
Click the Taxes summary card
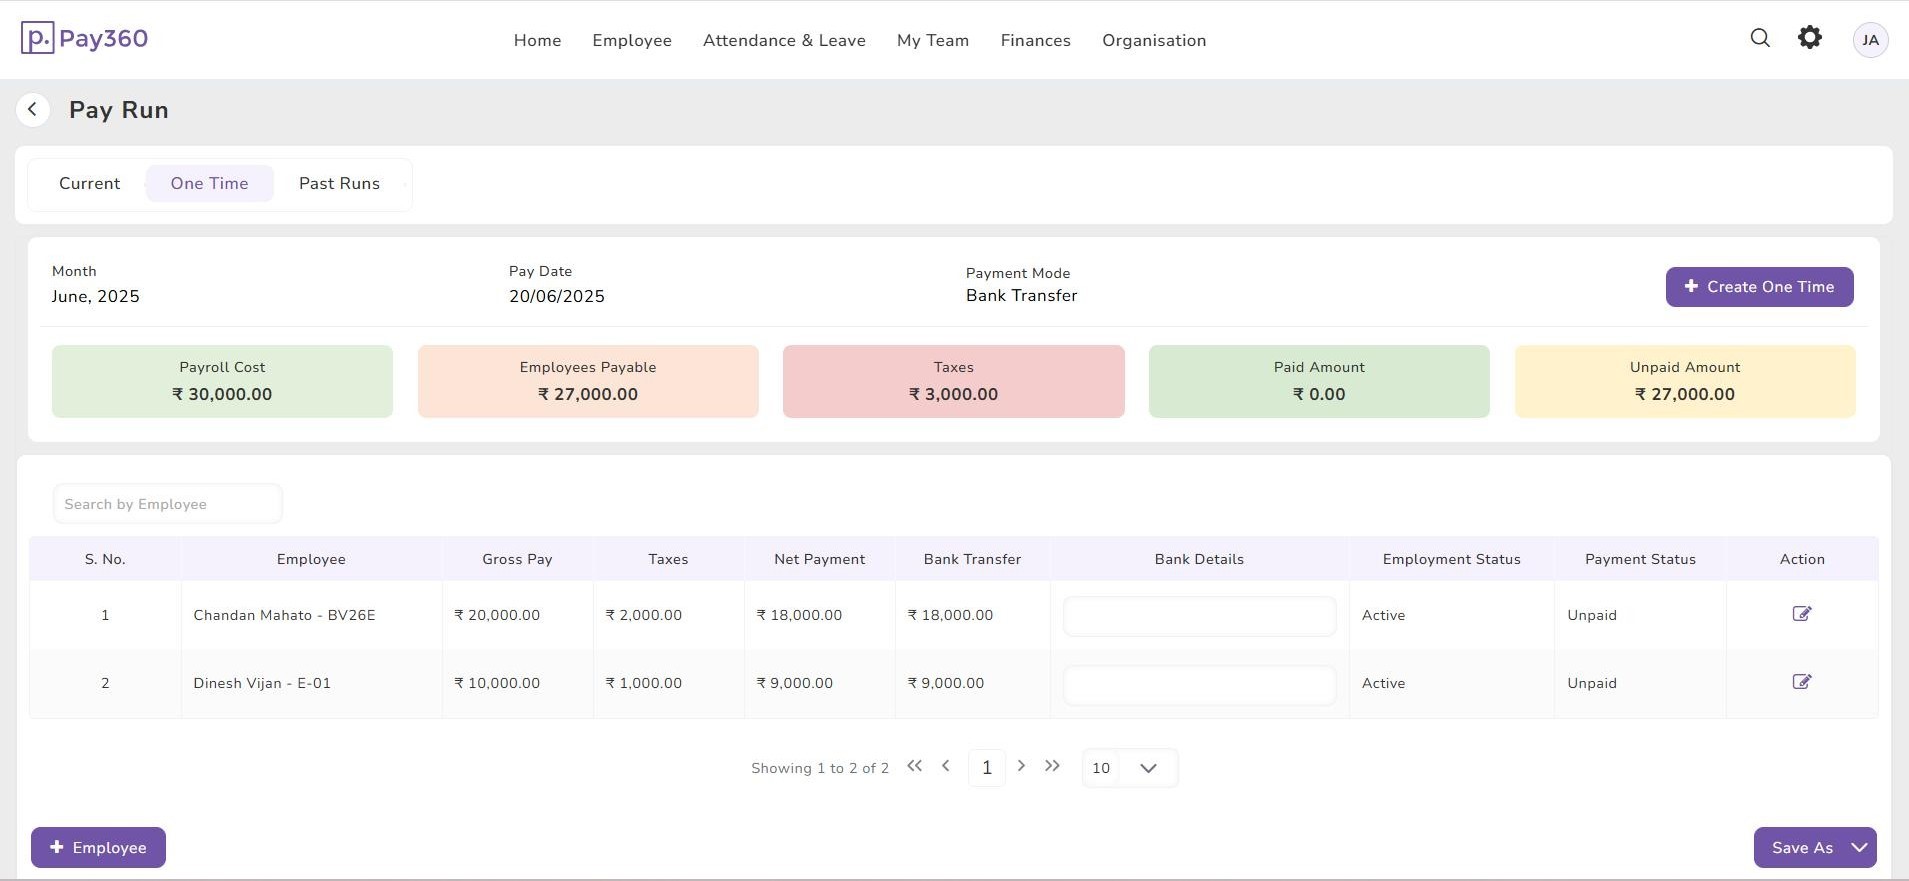click(954, 381)
